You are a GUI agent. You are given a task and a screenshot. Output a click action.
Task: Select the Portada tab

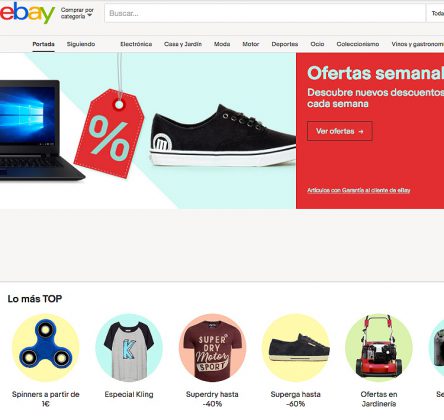click(x=43, y=44)
